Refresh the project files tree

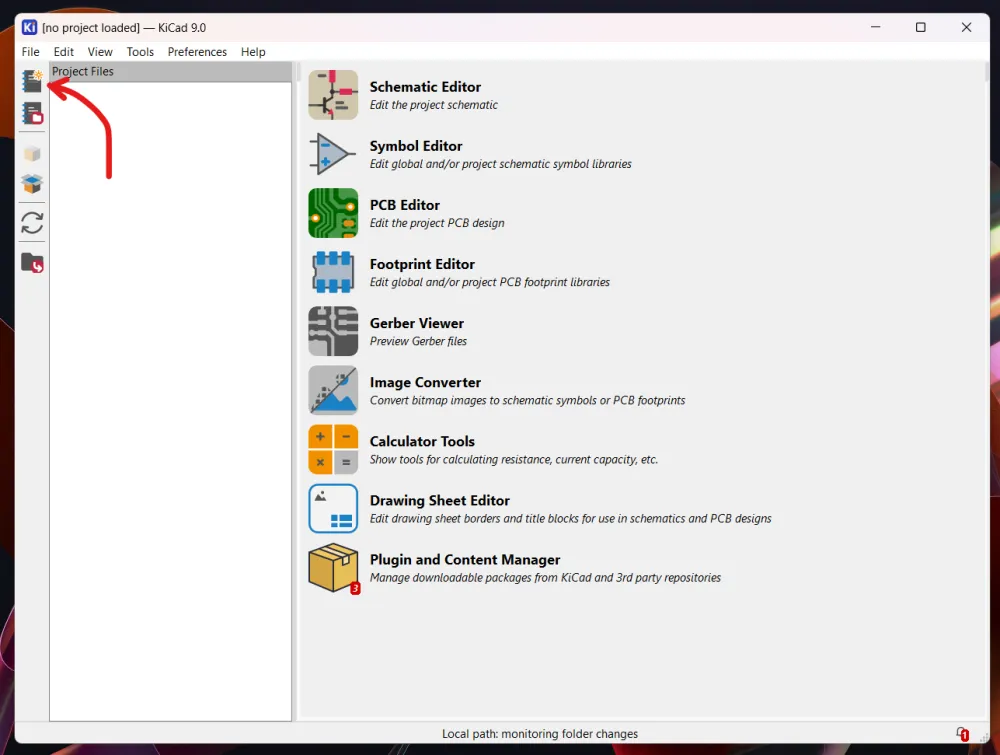[32, 223]
